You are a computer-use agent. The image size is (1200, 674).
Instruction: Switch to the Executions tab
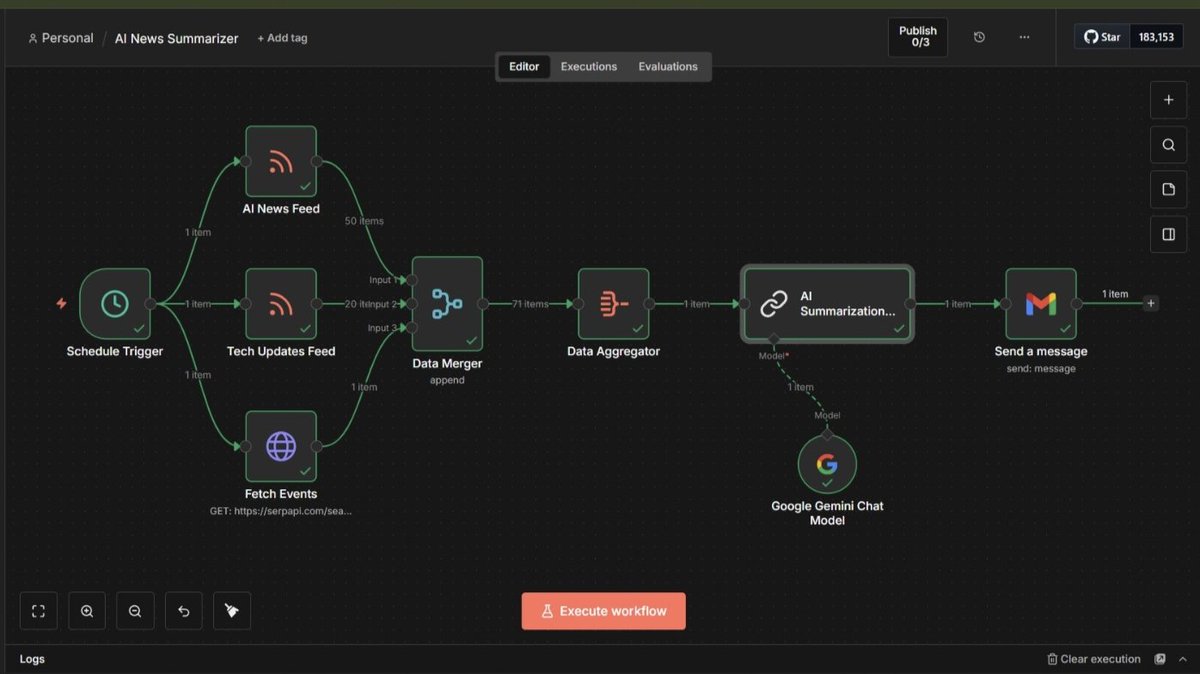click(589, 67)
